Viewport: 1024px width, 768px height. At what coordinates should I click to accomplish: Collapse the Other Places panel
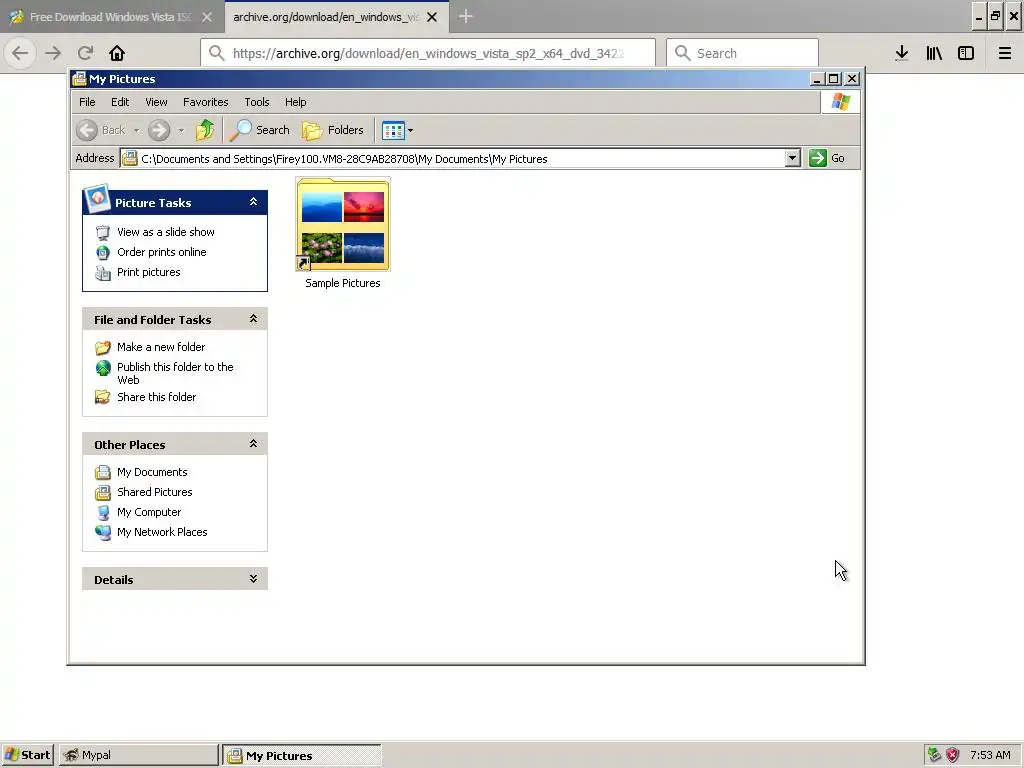(x=253, y=443)
